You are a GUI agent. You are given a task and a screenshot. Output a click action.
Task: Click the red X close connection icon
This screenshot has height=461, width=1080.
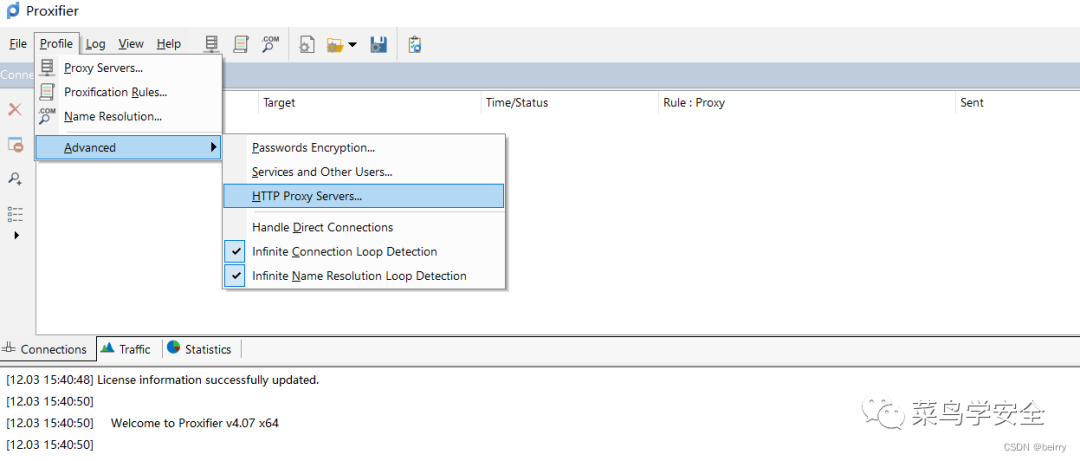pos(14,110)
